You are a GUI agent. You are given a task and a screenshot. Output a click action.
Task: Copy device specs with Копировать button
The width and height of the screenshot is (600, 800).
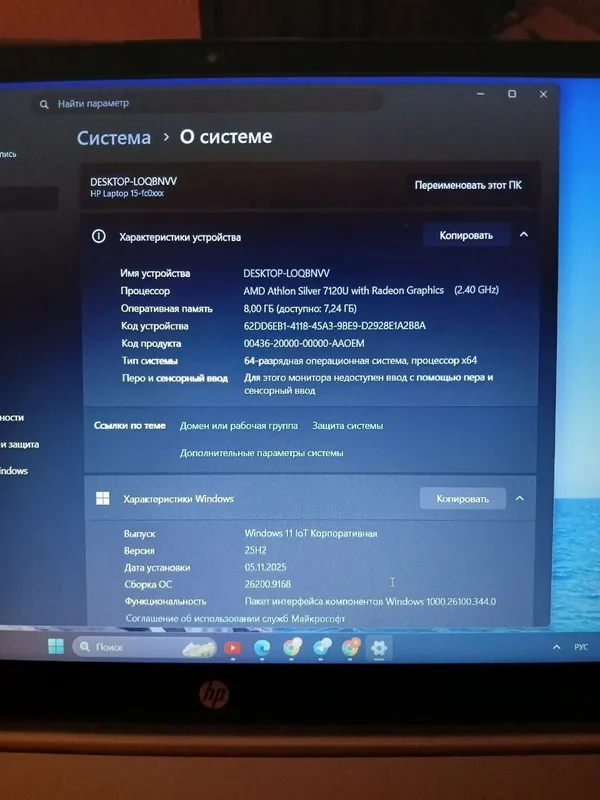pos(466,235)
